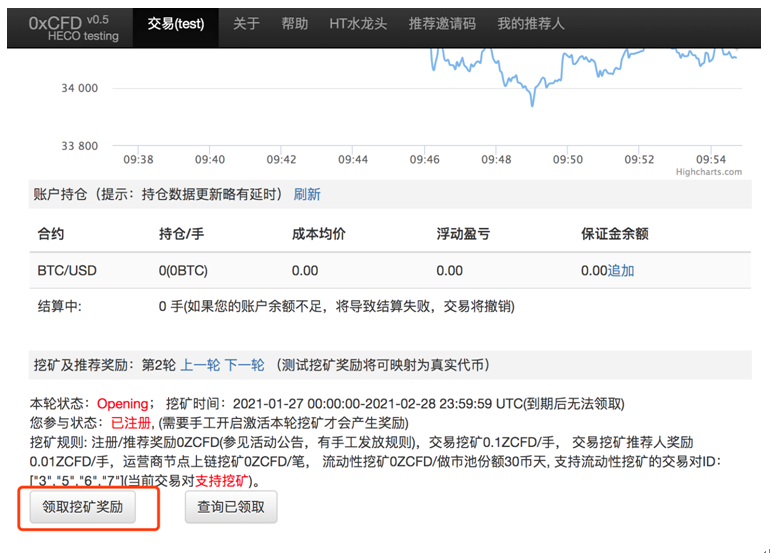Click the red 支持挖矿 status text
771x553 pixels.
(x=222, y=481)
